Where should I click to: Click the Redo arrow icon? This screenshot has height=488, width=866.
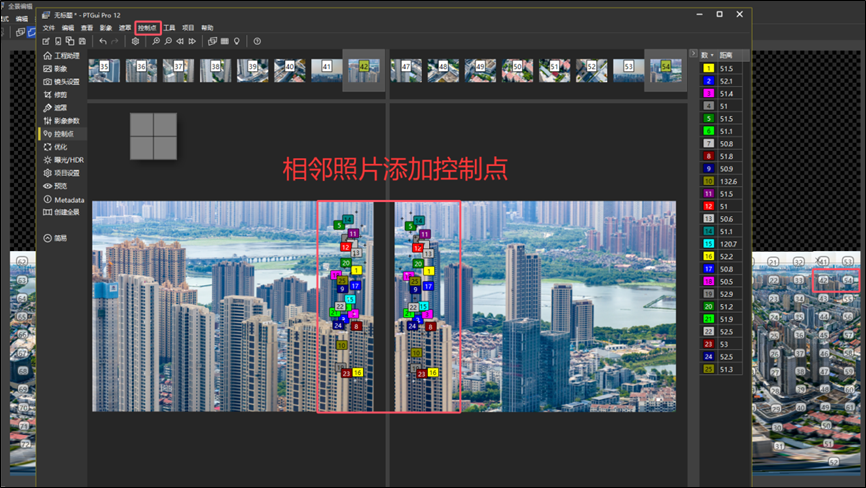[x=115, y=41]
